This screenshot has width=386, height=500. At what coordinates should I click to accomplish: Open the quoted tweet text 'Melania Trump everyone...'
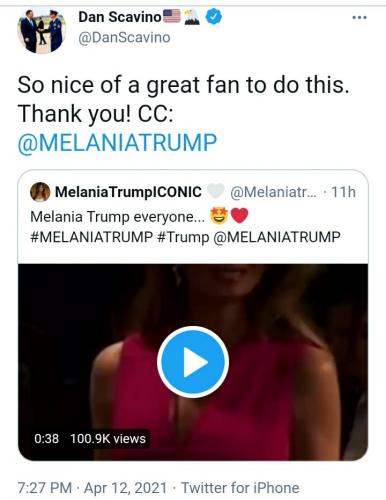coord(117,217)
